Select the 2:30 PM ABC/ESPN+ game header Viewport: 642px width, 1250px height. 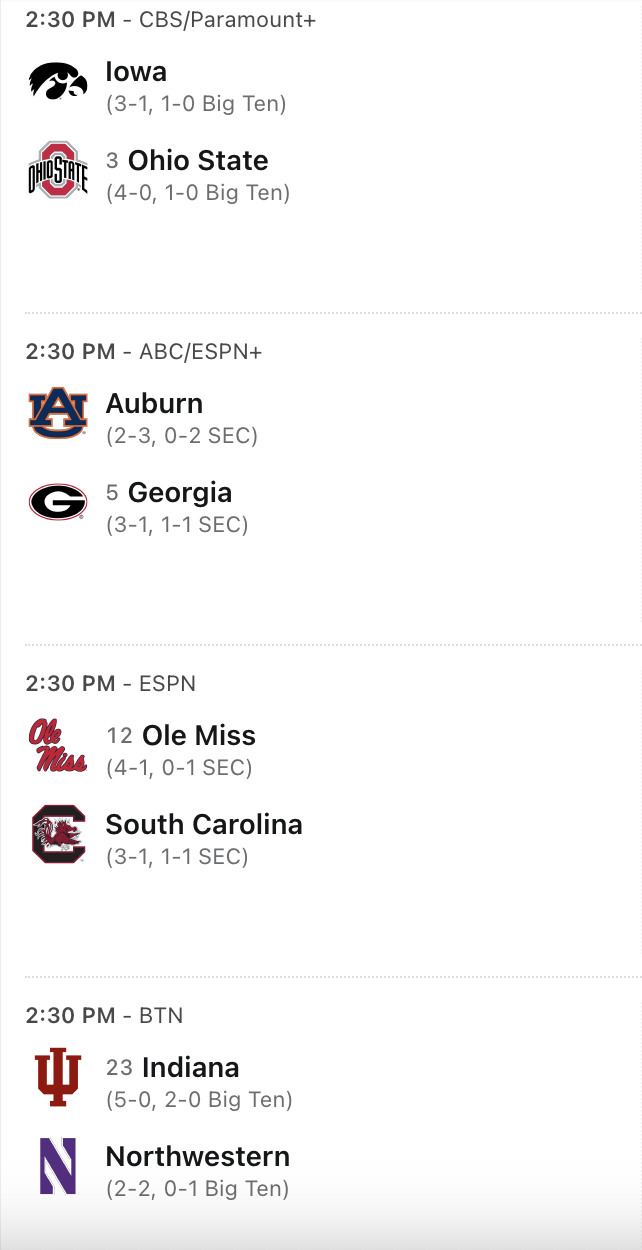[x=144, y=351]
